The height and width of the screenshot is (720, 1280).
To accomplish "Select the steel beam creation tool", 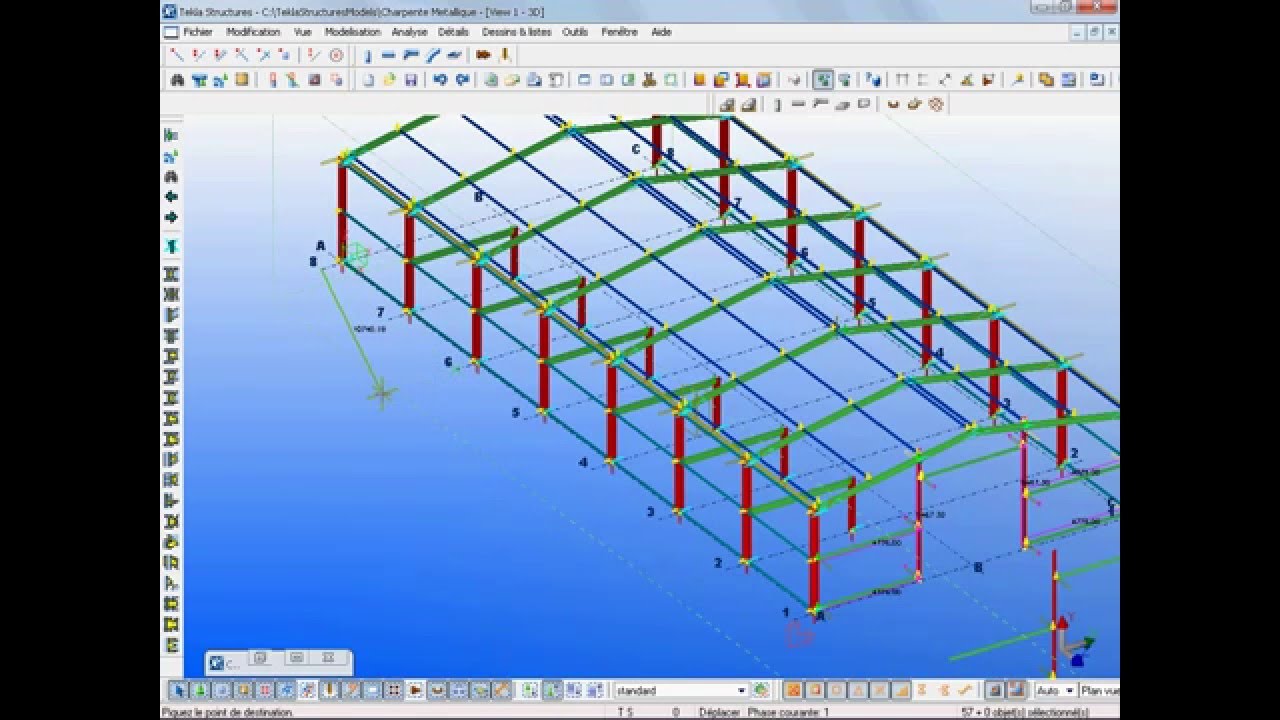I will pos(389,56).
